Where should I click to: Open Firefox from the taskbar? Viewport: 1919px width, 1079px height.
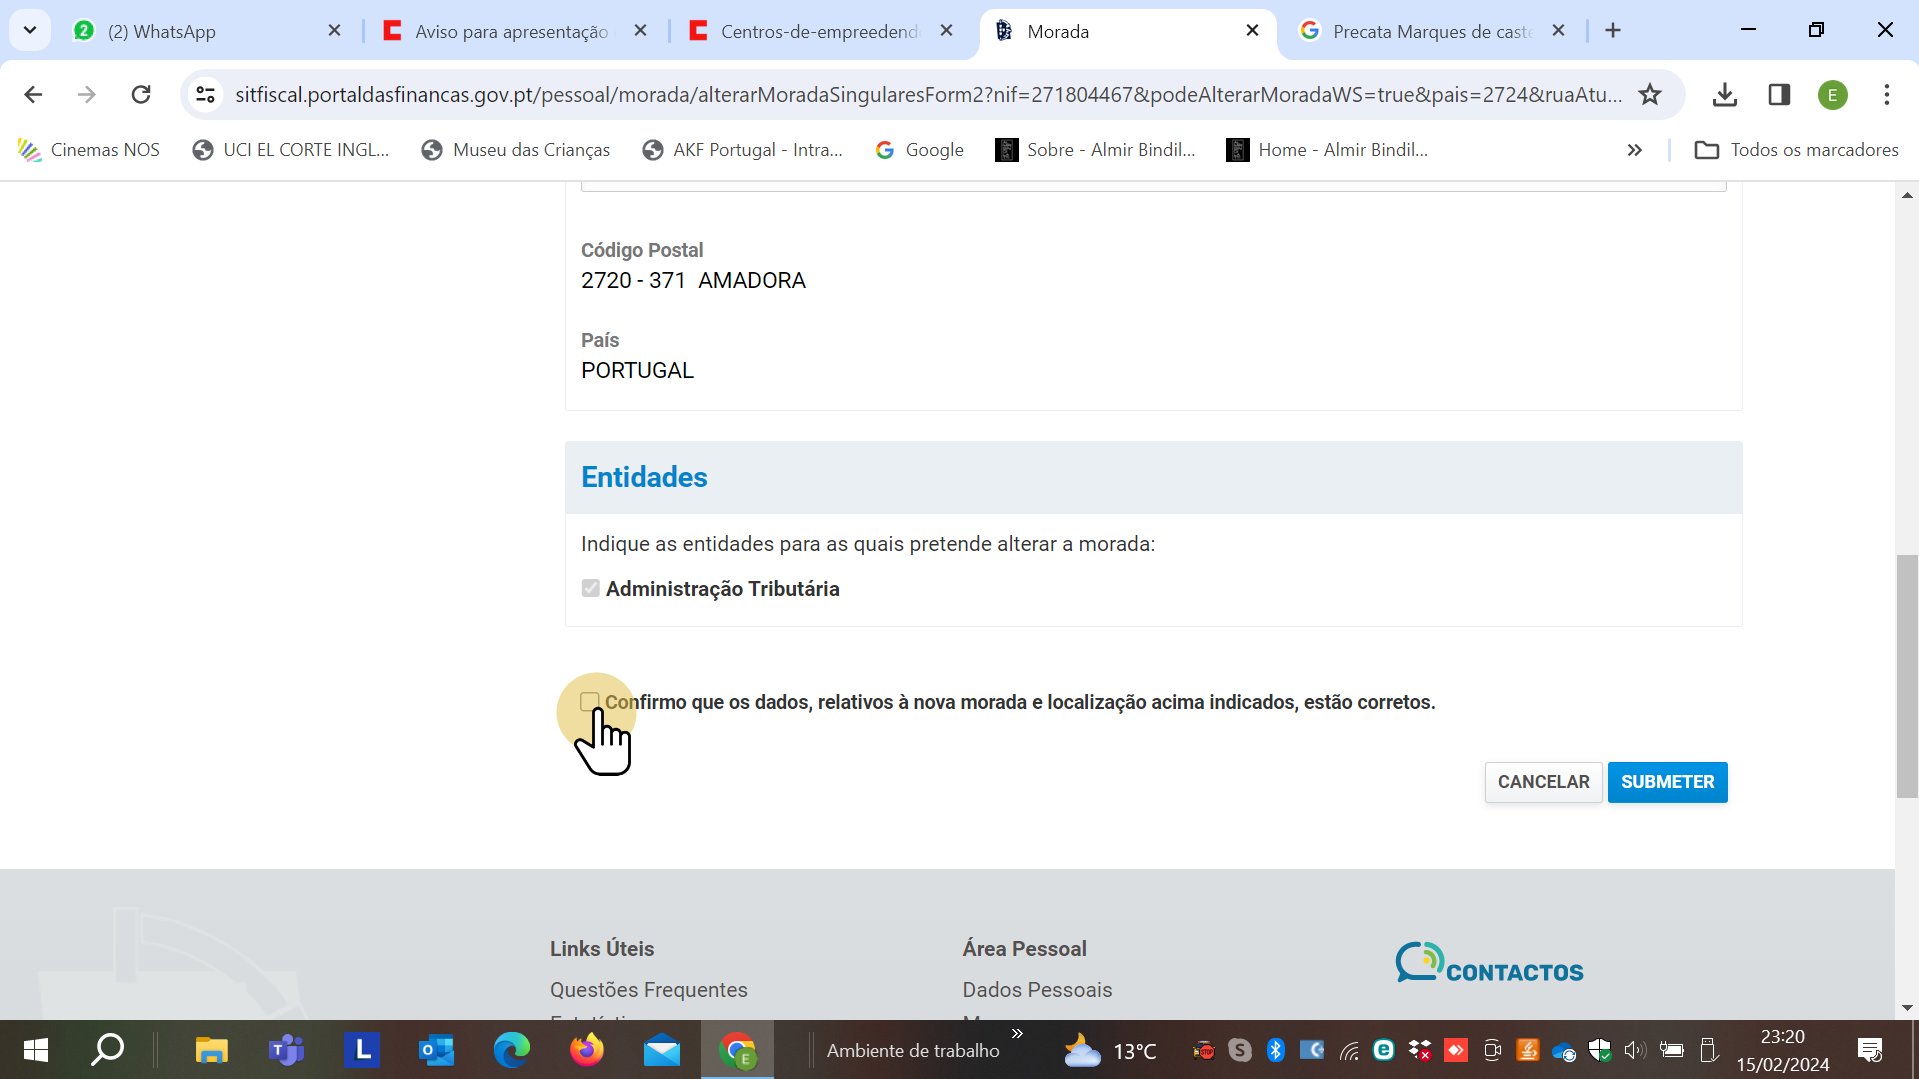pos(587,1050)
